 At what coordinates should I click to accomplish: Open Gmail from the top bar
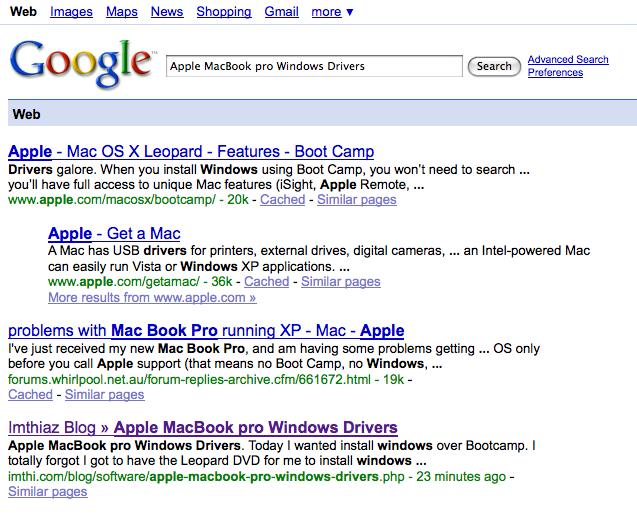point(282,12)
